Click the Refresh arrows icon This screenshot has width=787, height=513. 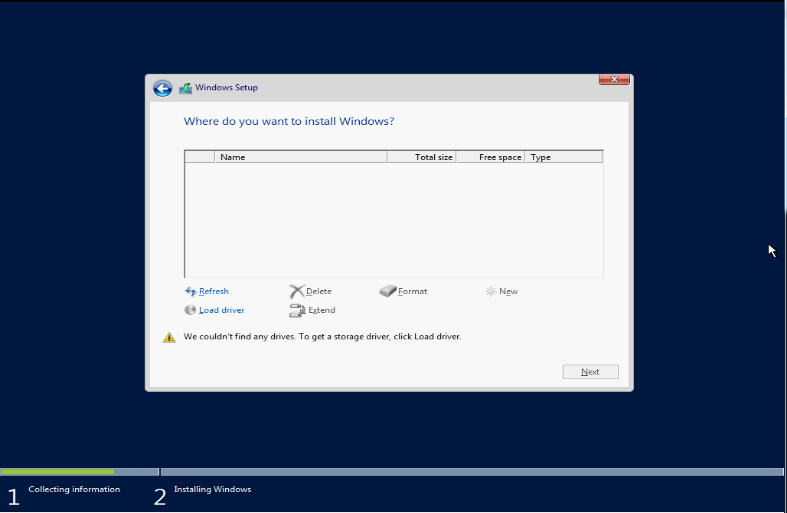191,292
